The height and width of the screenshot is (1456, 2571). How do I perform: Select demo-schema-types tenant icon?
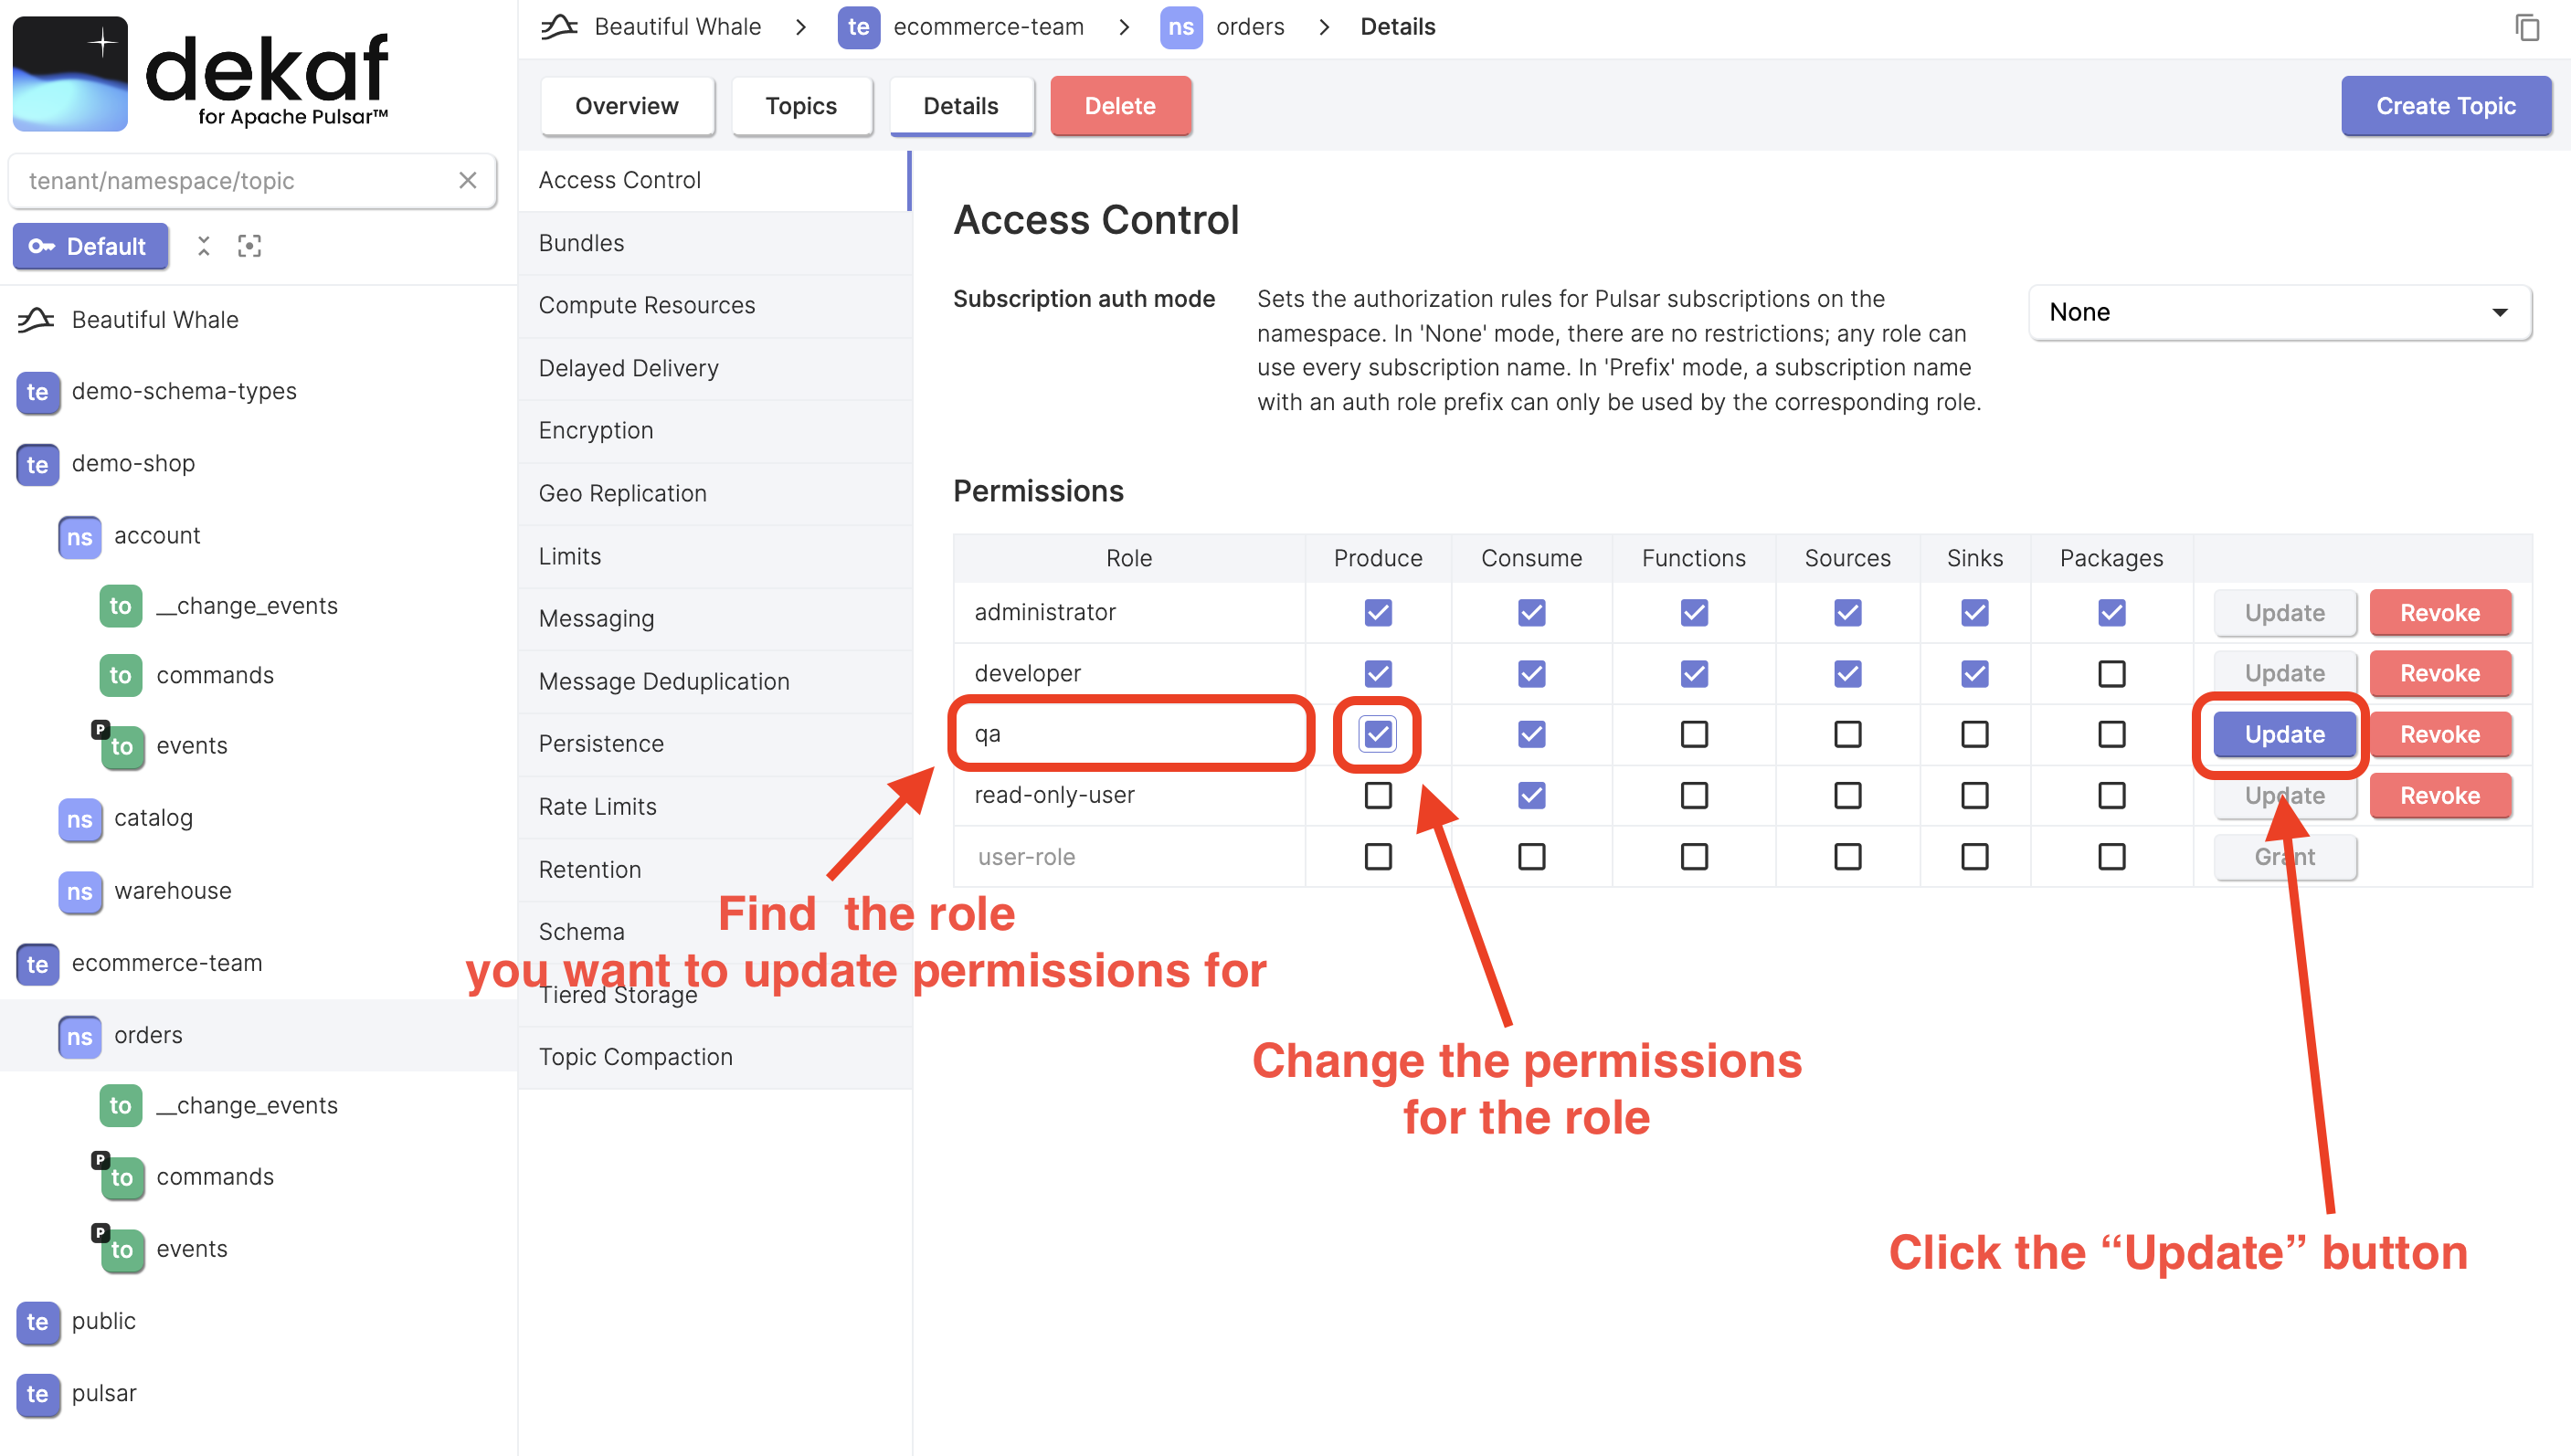point(37,391)
